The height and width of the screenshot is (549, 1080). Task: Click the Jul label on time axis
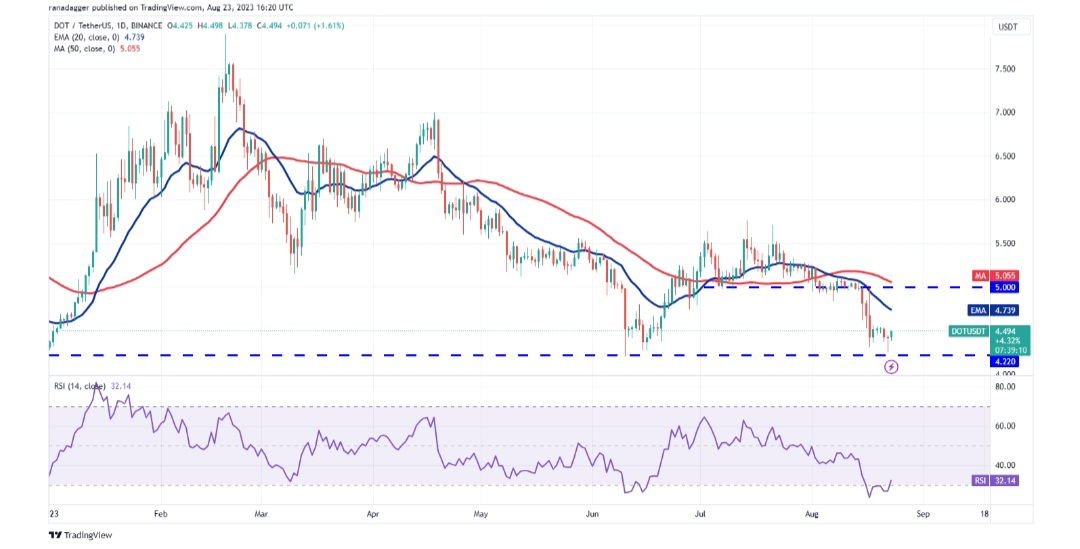[x=700, y=511]
